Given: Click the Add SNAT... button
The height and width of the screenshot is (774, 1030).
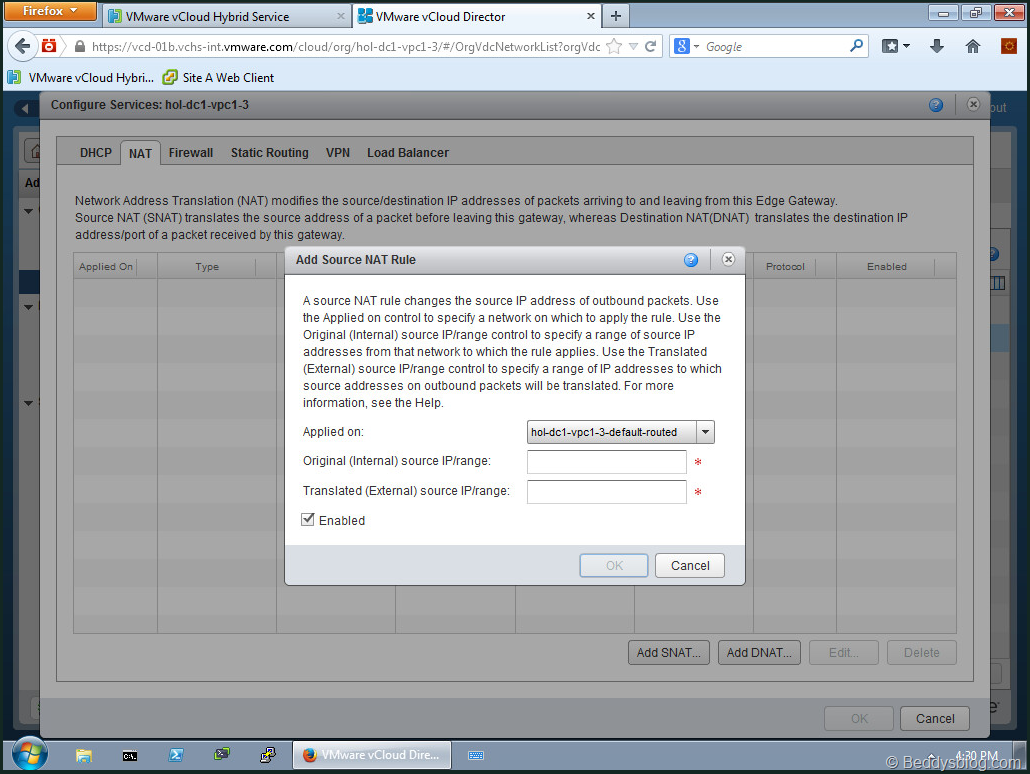Looking at the screenshot, I should pyautogui.click(x=669, y=652).
